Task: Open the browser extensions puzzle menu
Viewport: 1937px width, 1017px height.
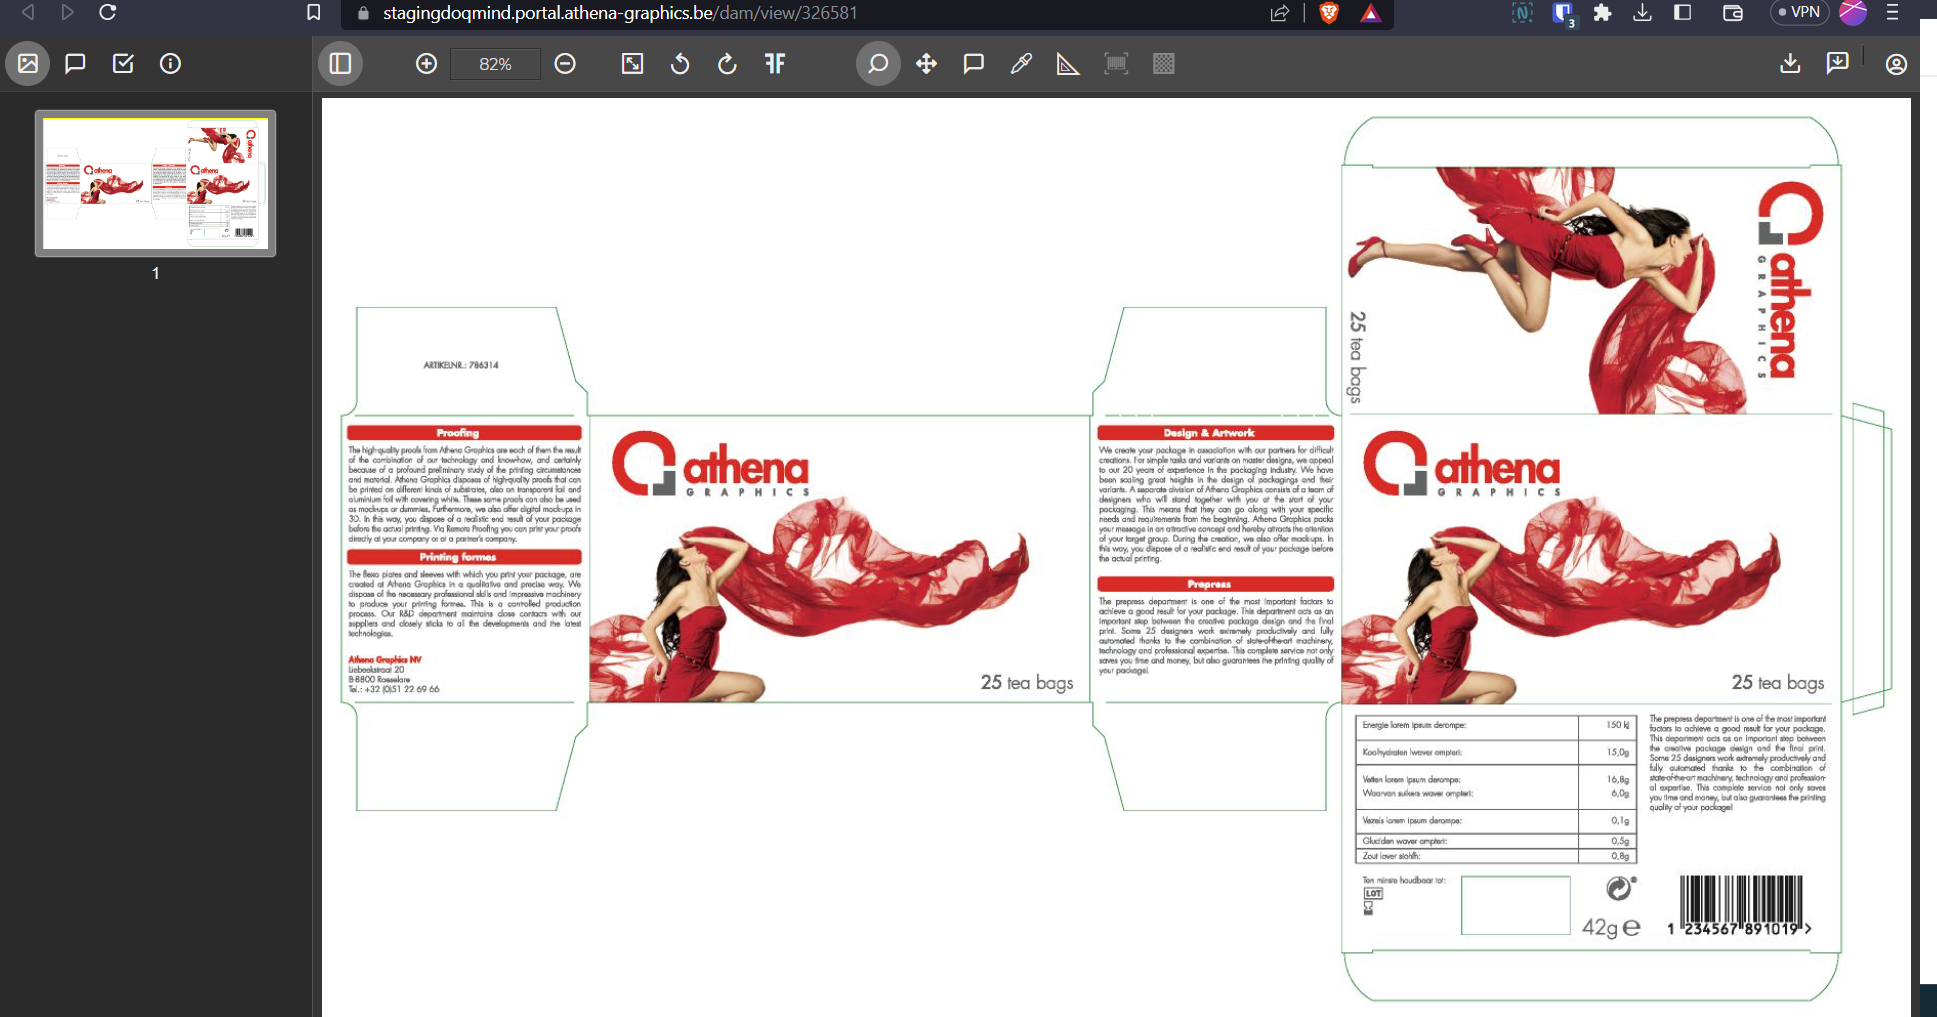Action: click(1602, 13)
